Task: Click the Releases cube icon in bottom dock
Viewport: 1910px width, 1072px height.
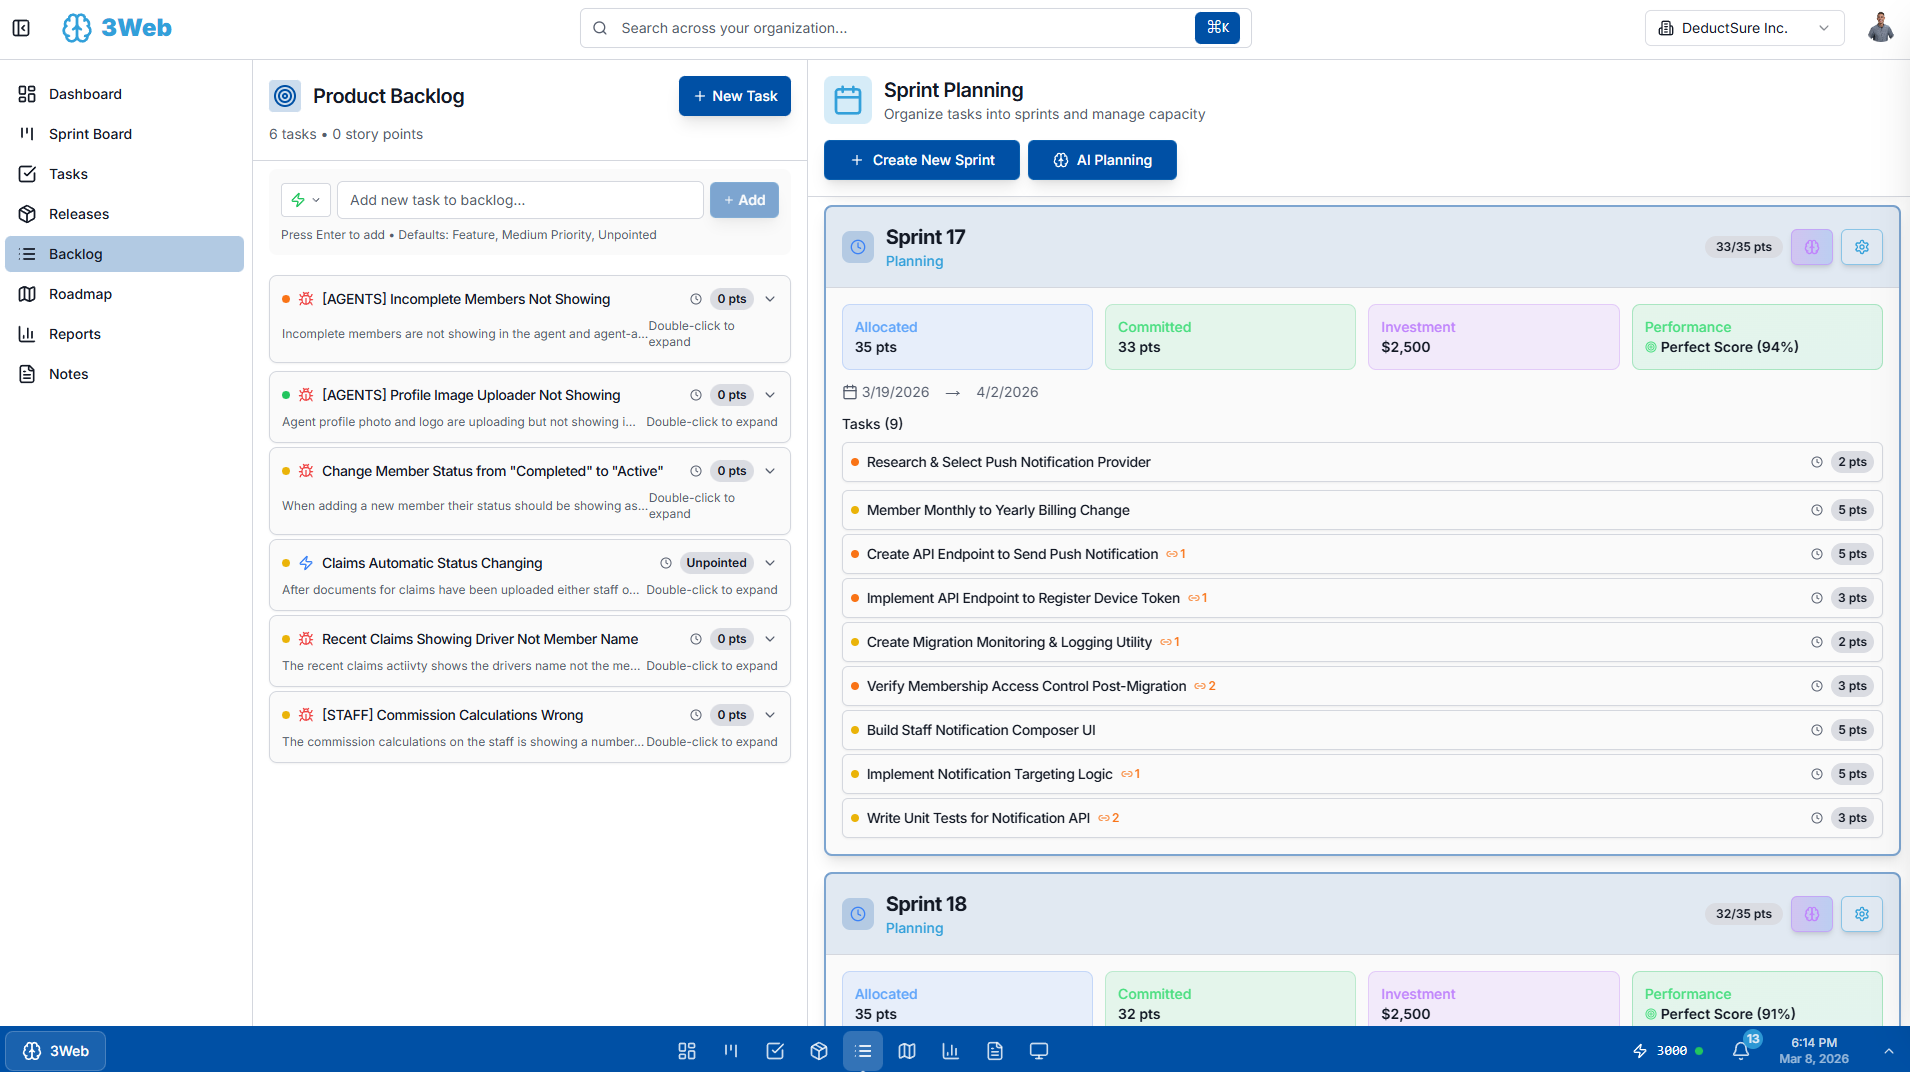Action: pyautogui.click(x=819, y=1051)
